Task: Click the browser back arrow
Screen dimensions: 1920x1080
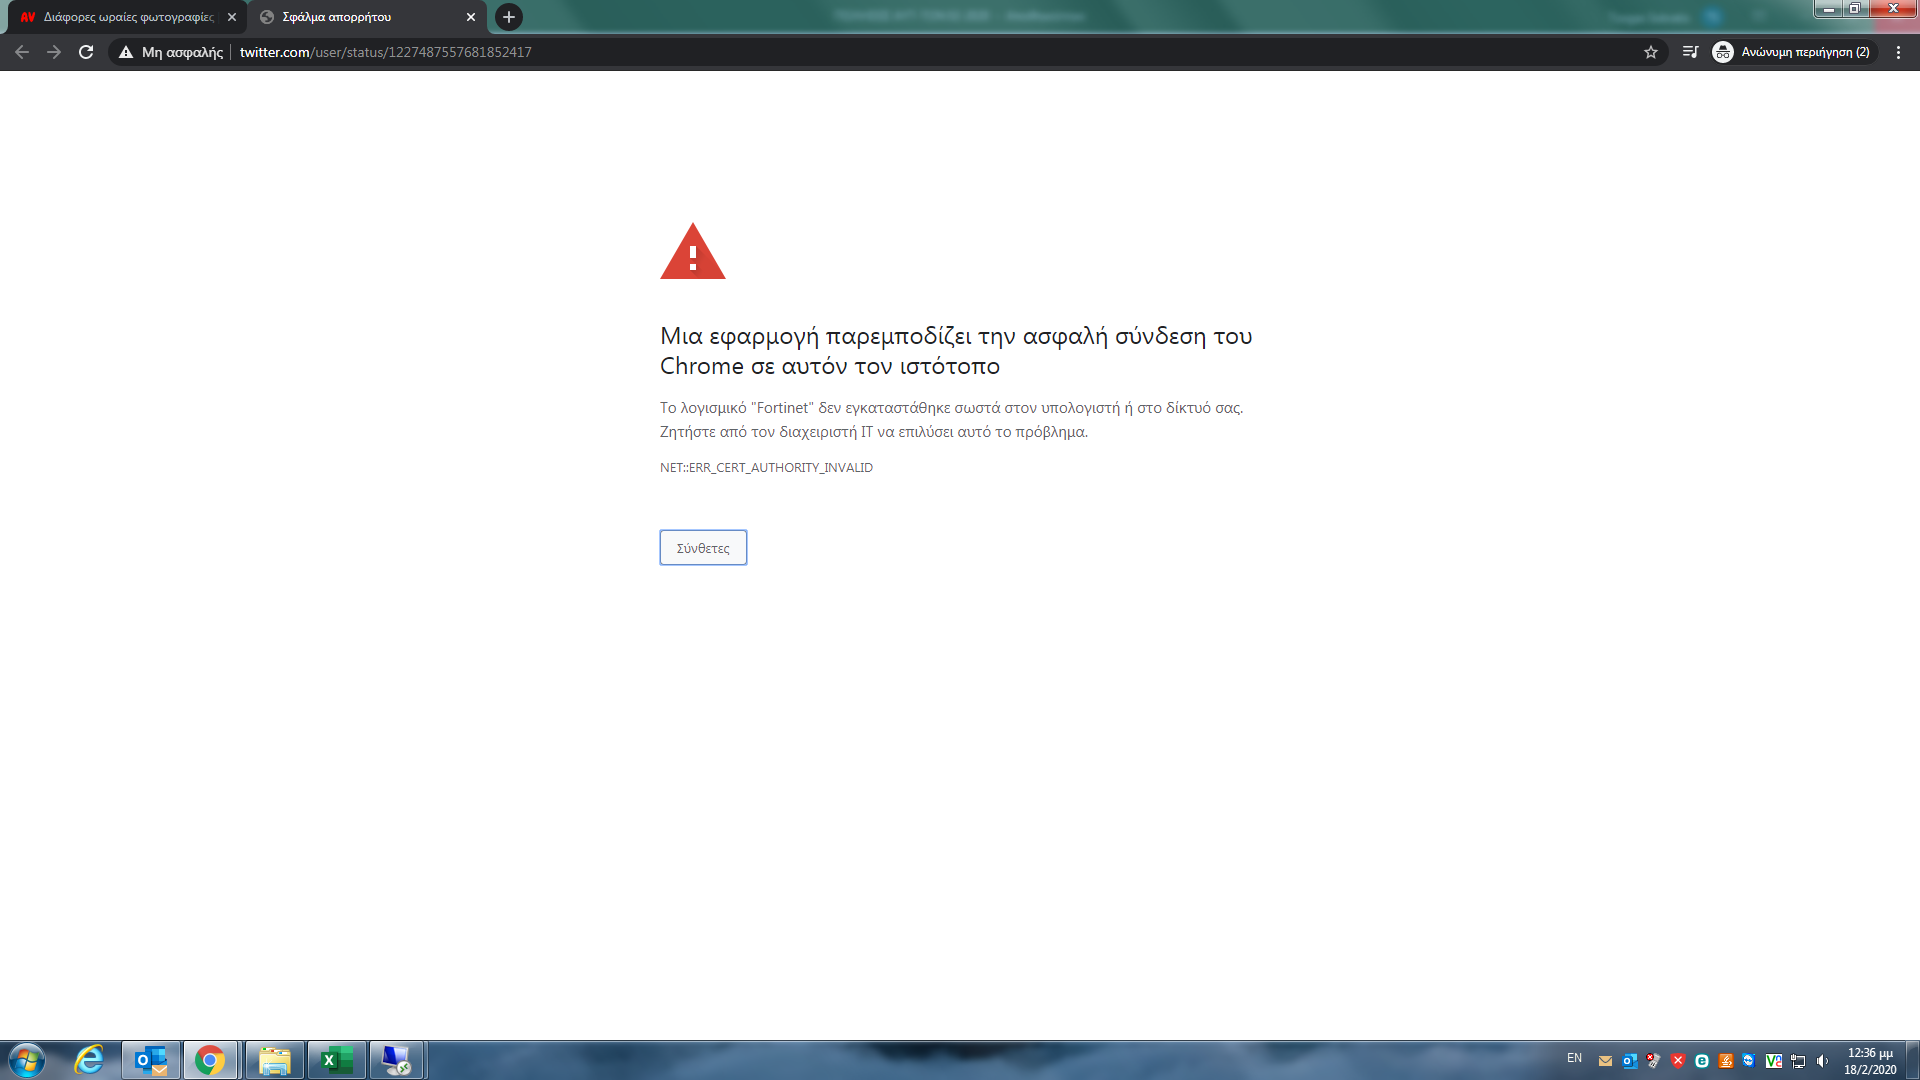Action: tap(22, 52)
